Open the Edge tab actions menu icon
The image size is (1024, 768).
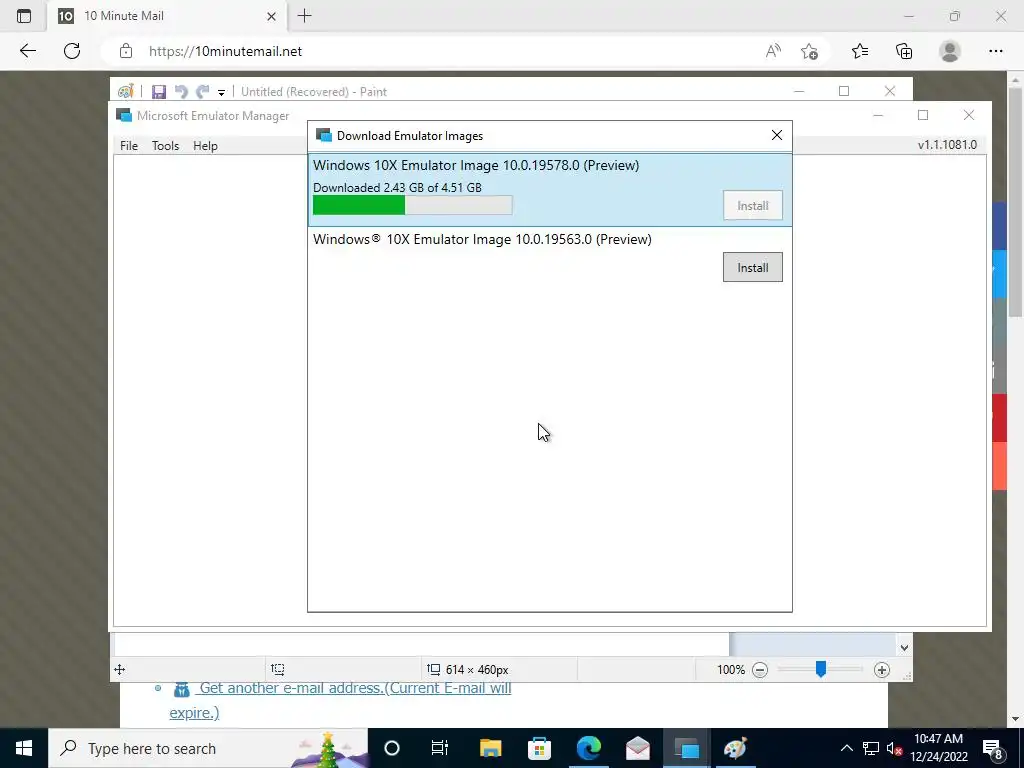coord(24,16)
